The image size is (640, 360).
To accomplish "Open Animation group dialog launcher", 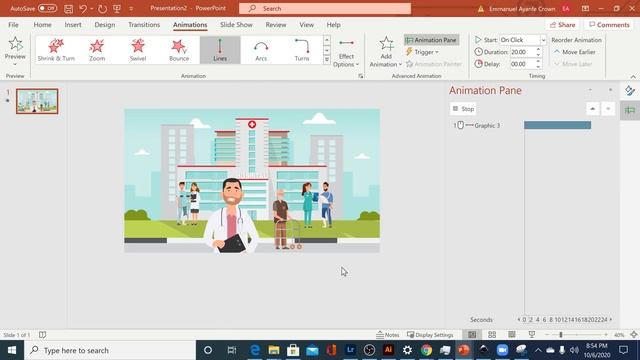I will pyautogui.click(x=360, y=76).
